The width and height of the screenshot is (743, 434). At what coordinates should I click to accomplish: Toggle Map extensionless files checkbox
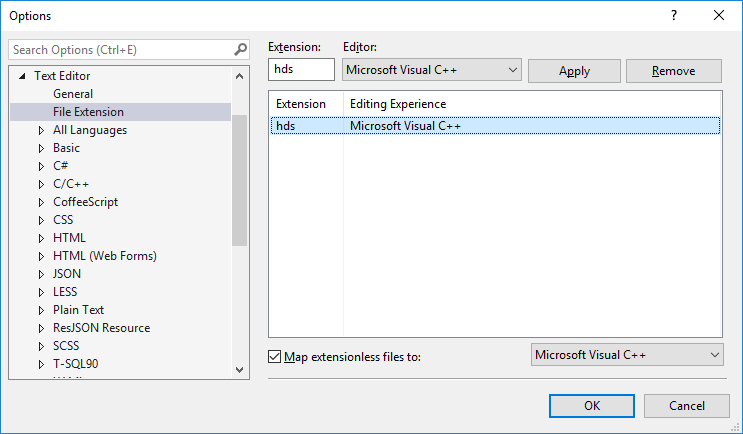(x=276, y=356)
